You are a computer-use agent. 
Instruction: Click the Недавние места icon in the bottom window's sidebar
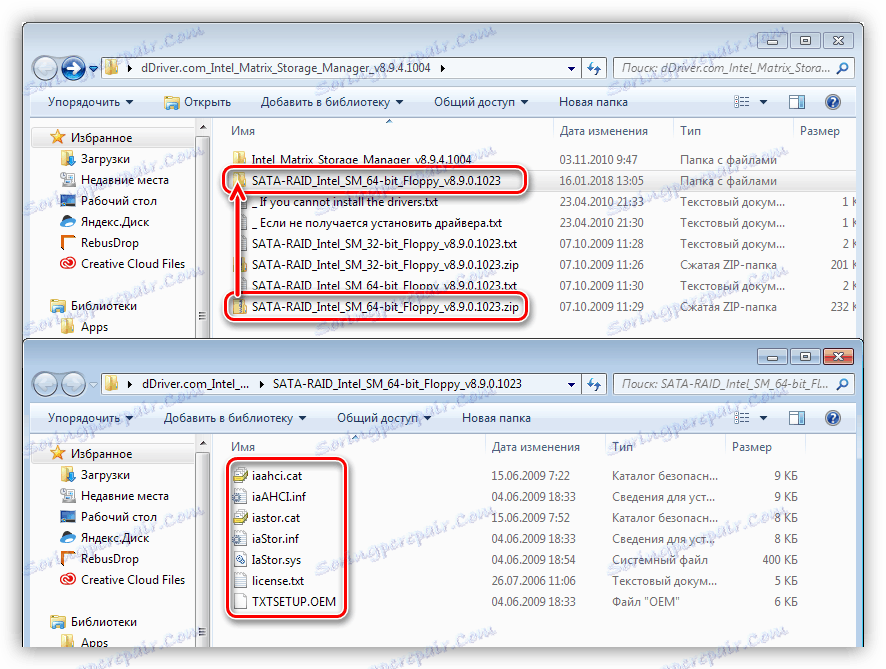pos(68,496)
